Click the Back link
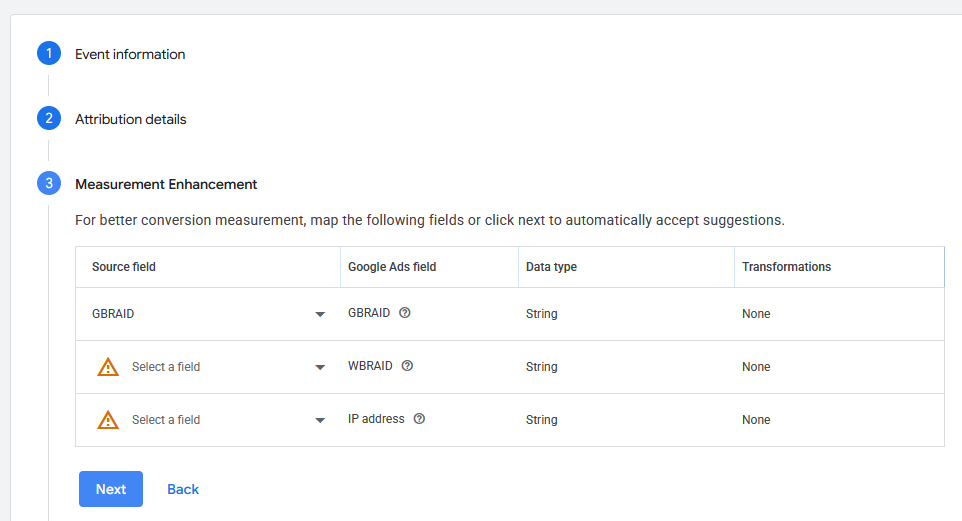Image resolution: width=962 pixels, height=521 pixels. coord(183,489)
